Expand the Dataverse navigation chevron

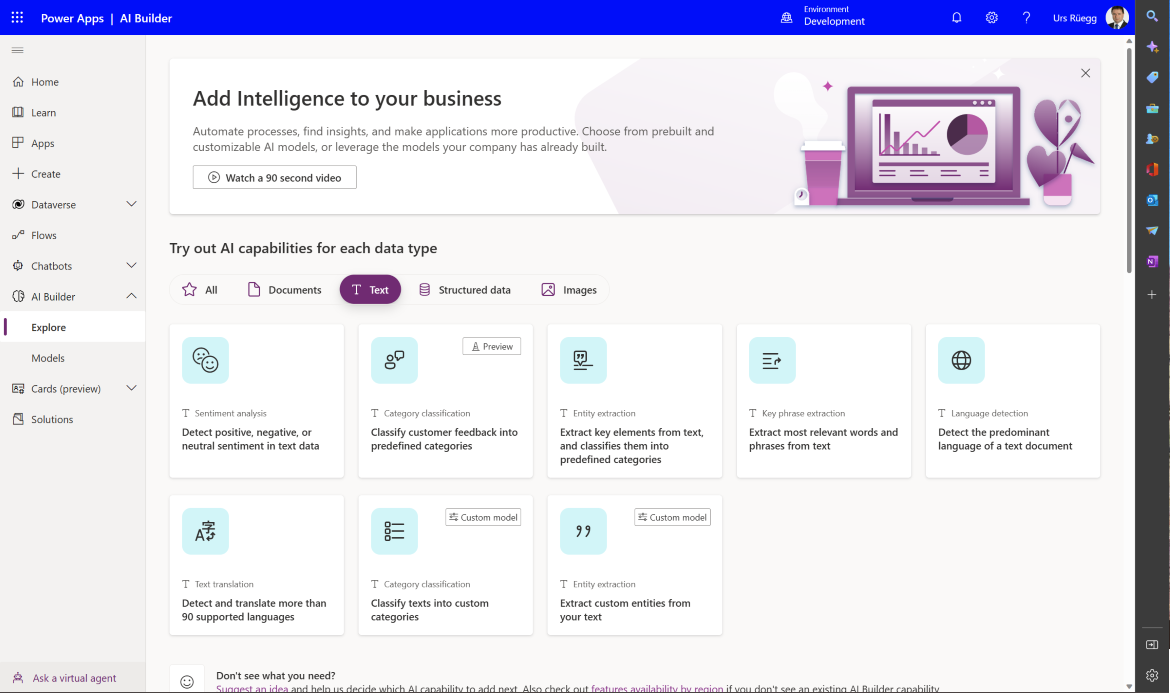pyautogui.click(x=131, y=204)
